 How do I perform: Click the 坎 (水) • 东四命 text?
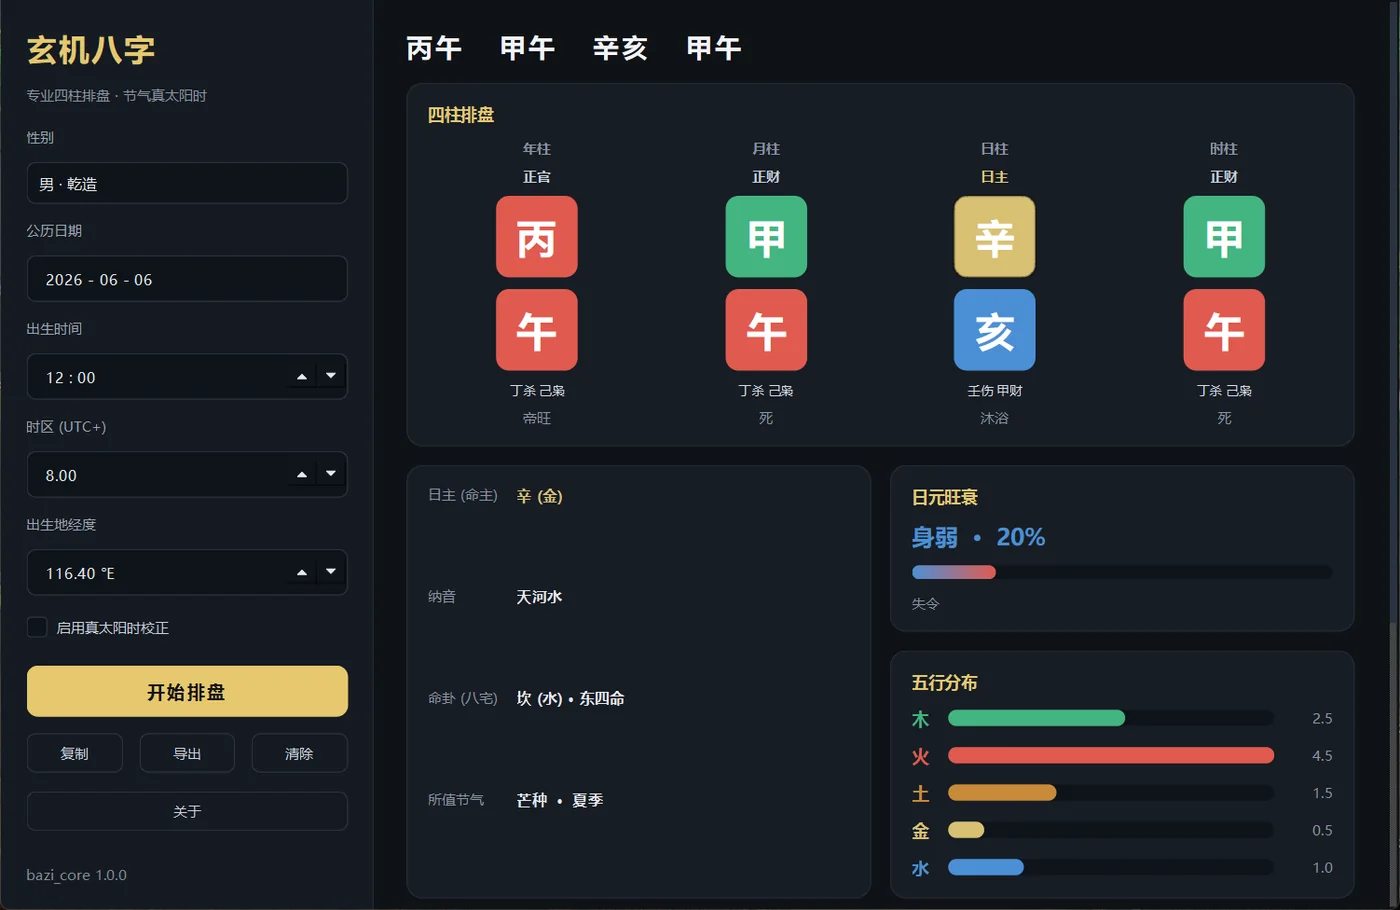click(570, 698)
